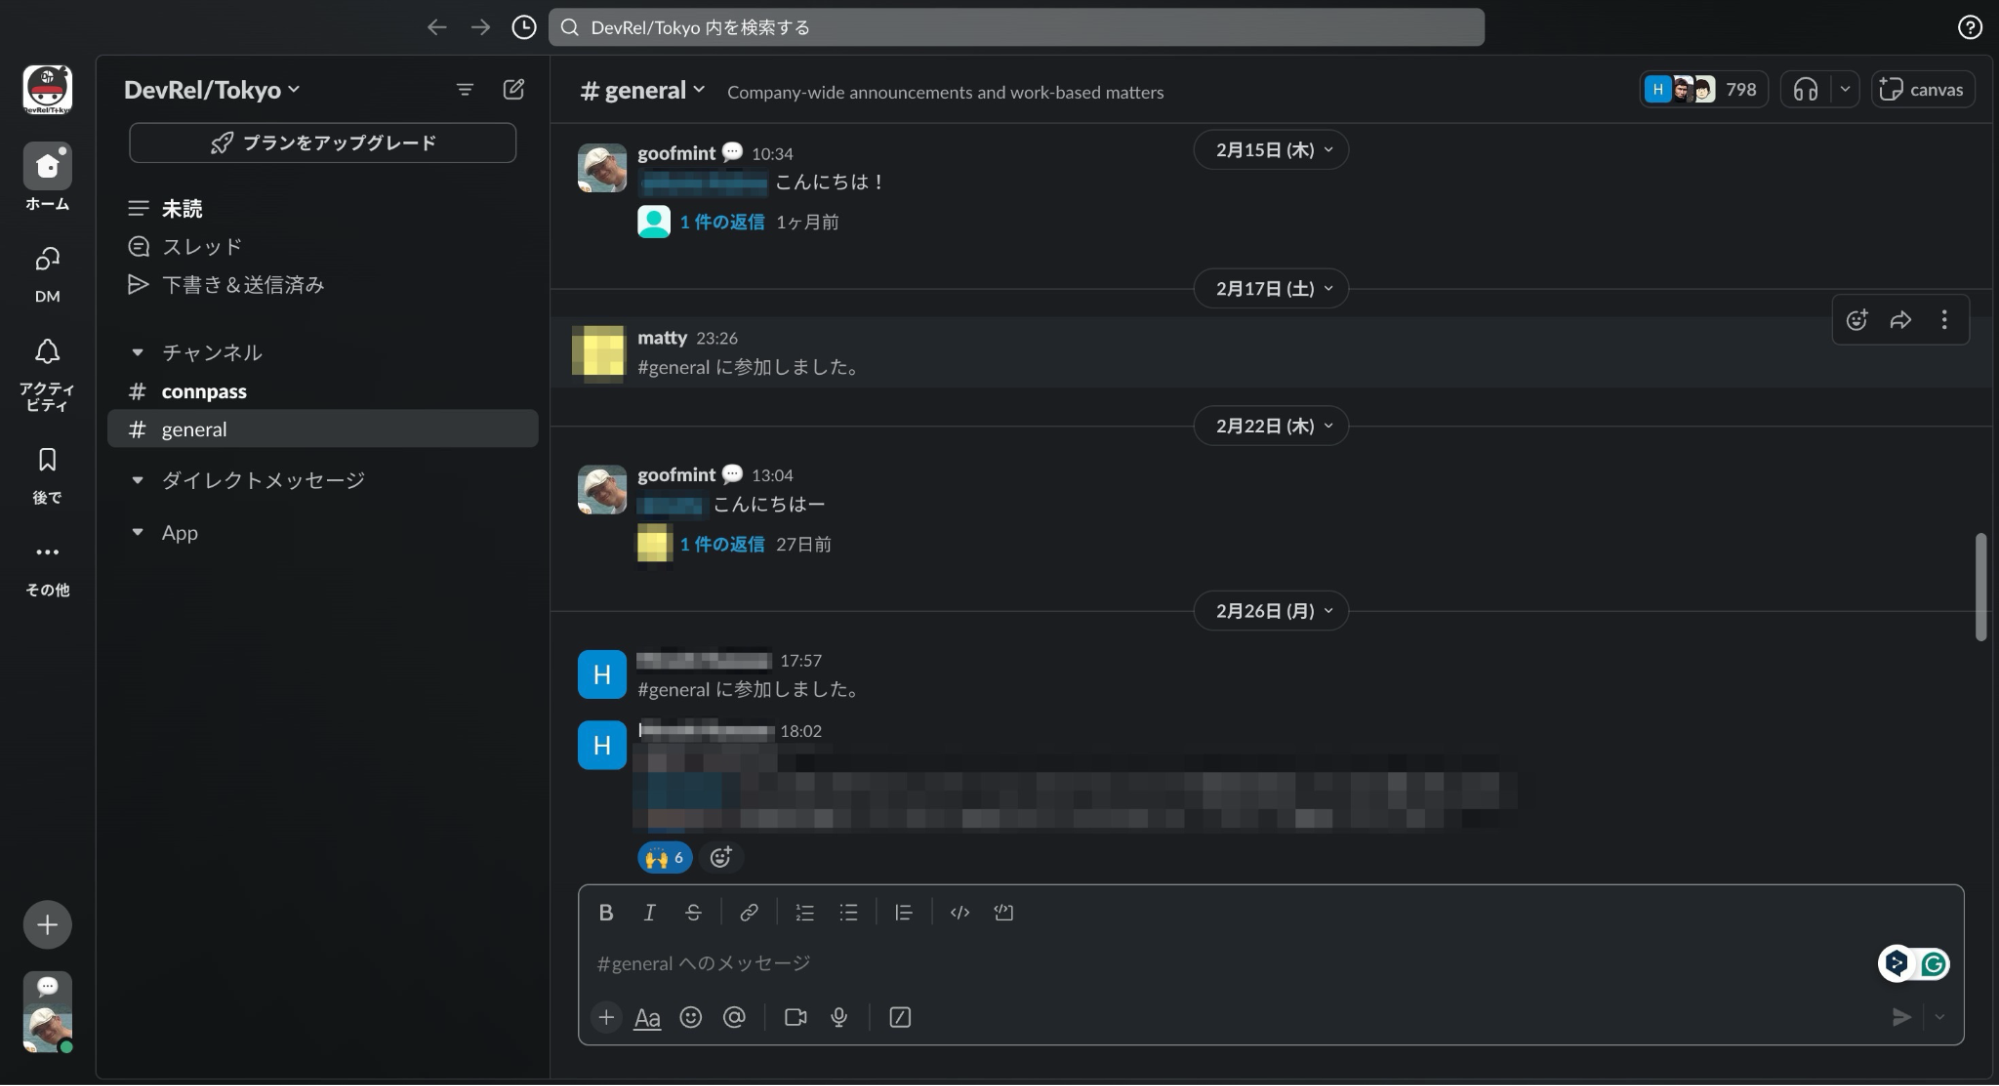1999x1086 pixels.
Task: View the 798 channel members
Action: (1703, 90)
